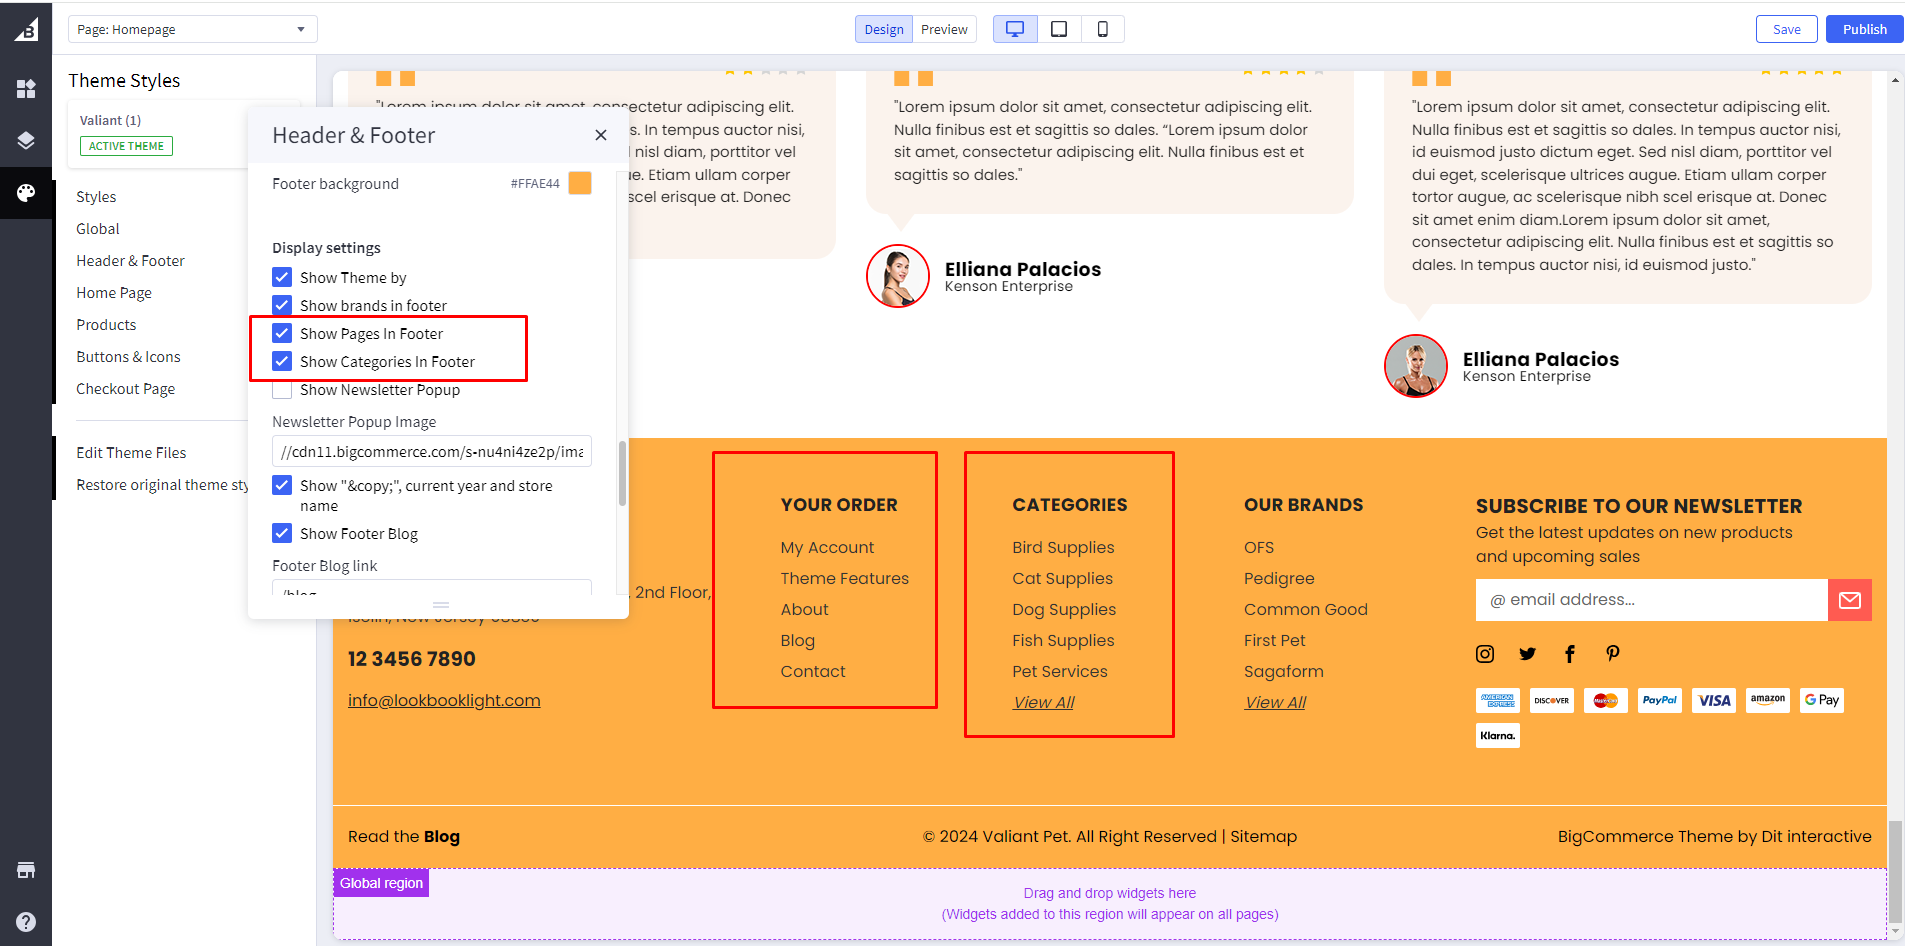This screenshot has height=946, width=1905.
Task: Open Header & Footer menu item
Action: click(x=130, y=261)
